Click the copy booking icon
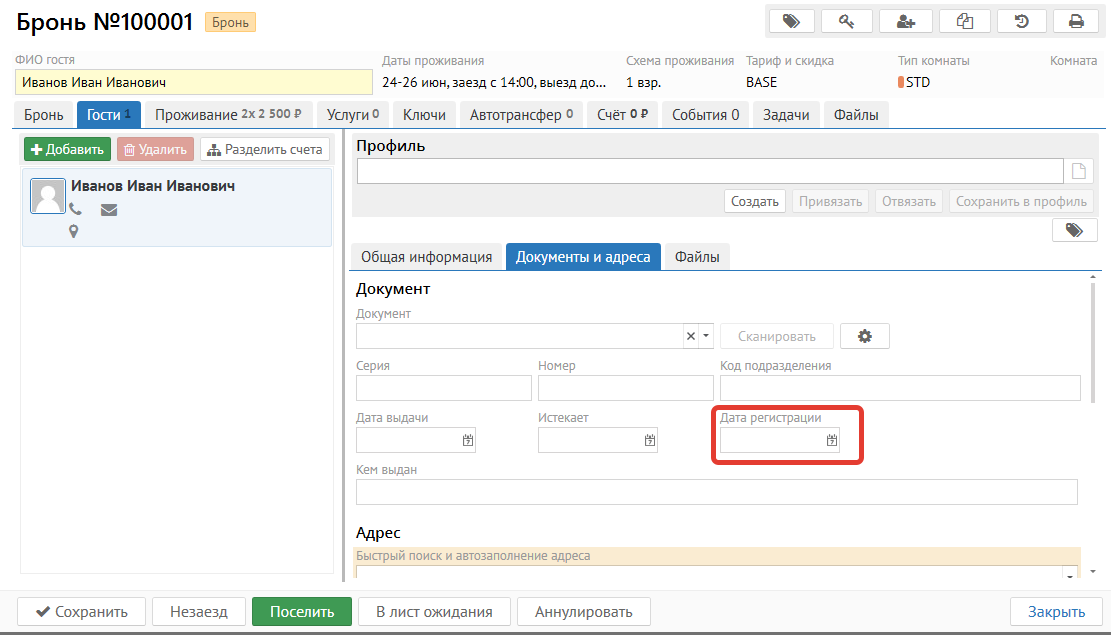 (965, 21)
